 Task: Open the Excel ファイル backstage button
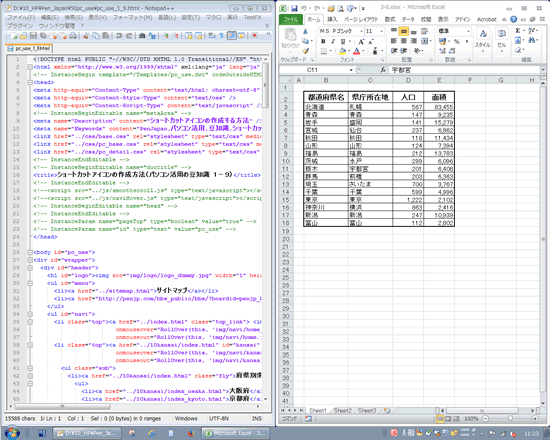(x=291, y=19)
